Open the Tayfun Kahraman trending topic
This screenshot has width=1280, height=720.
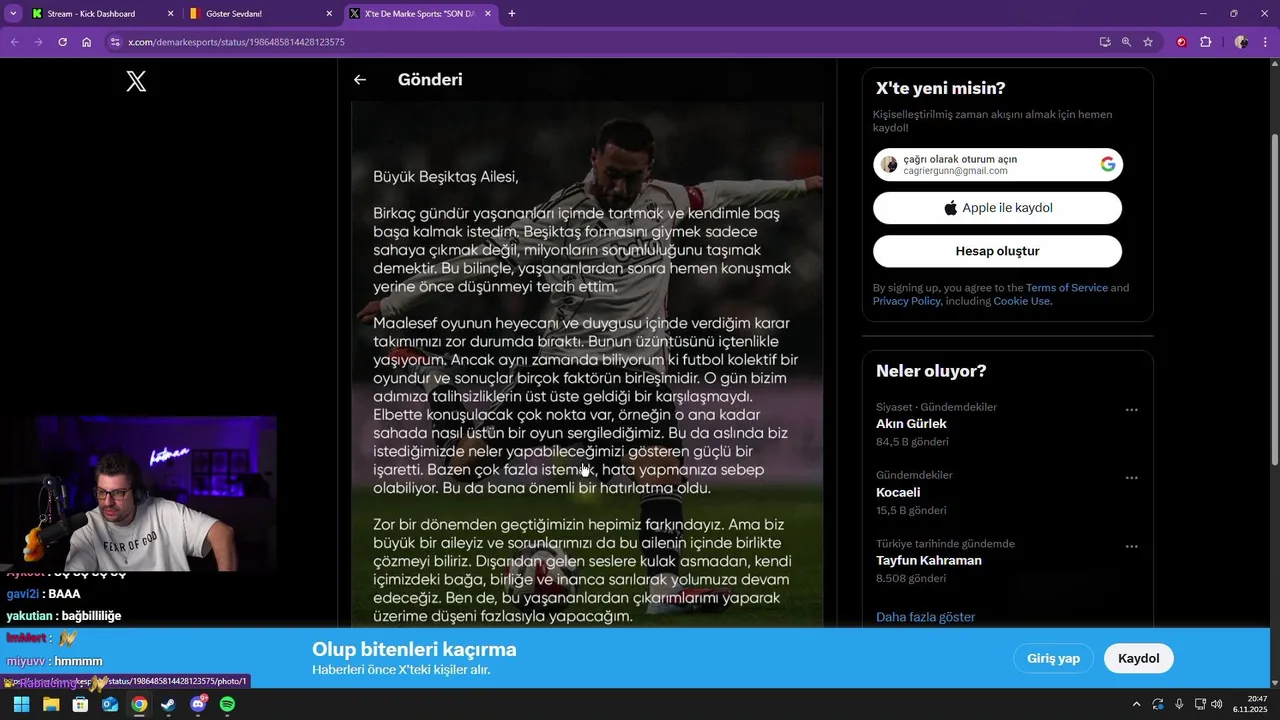[x=929, y=561]
